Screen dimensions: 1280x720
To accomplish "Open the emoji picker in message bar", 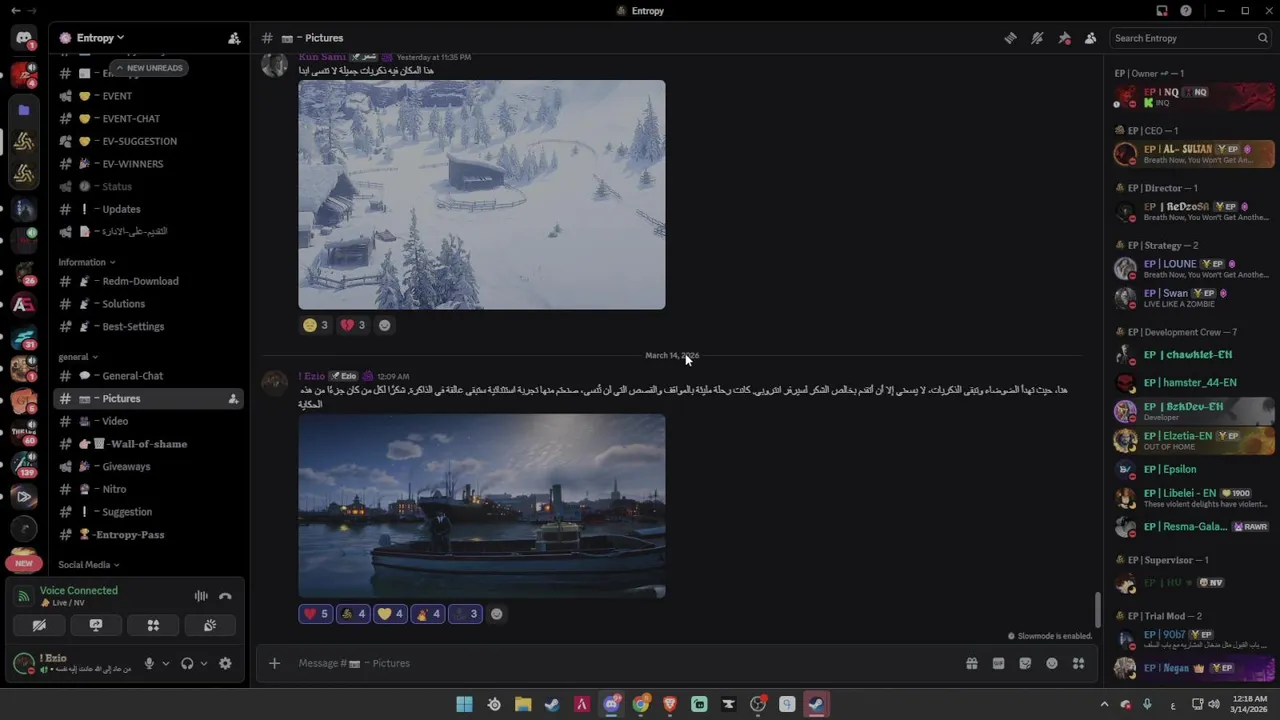I will (x=1052, y=663).
